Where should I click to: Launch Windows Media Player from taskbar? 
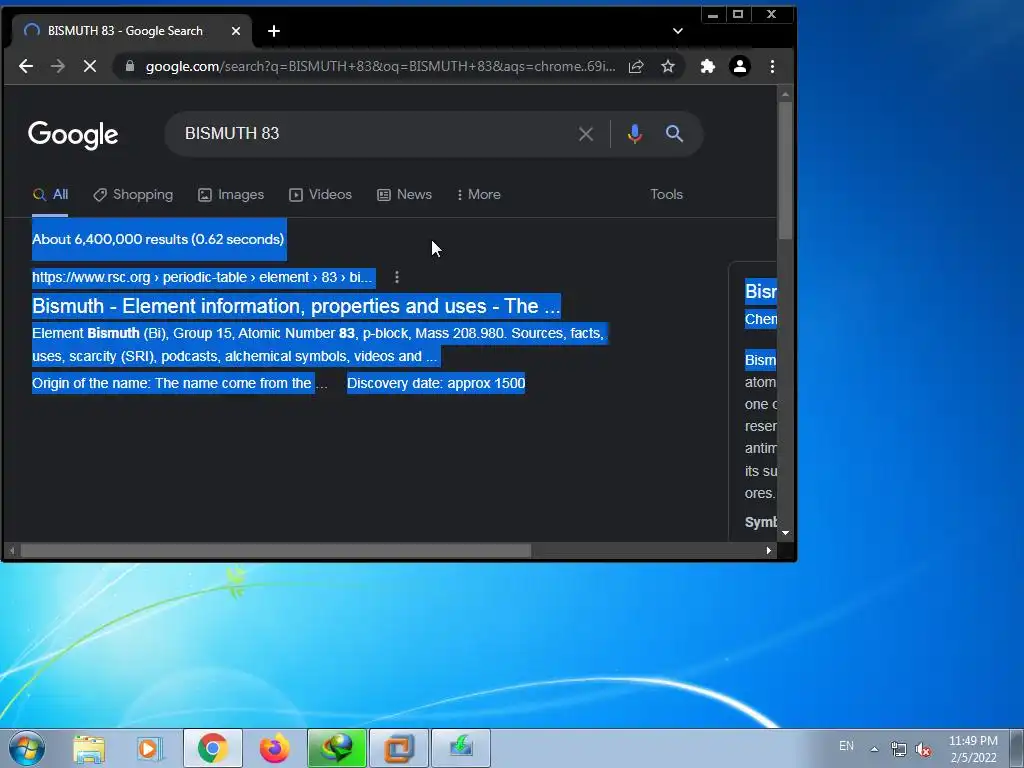coord(150,748)
